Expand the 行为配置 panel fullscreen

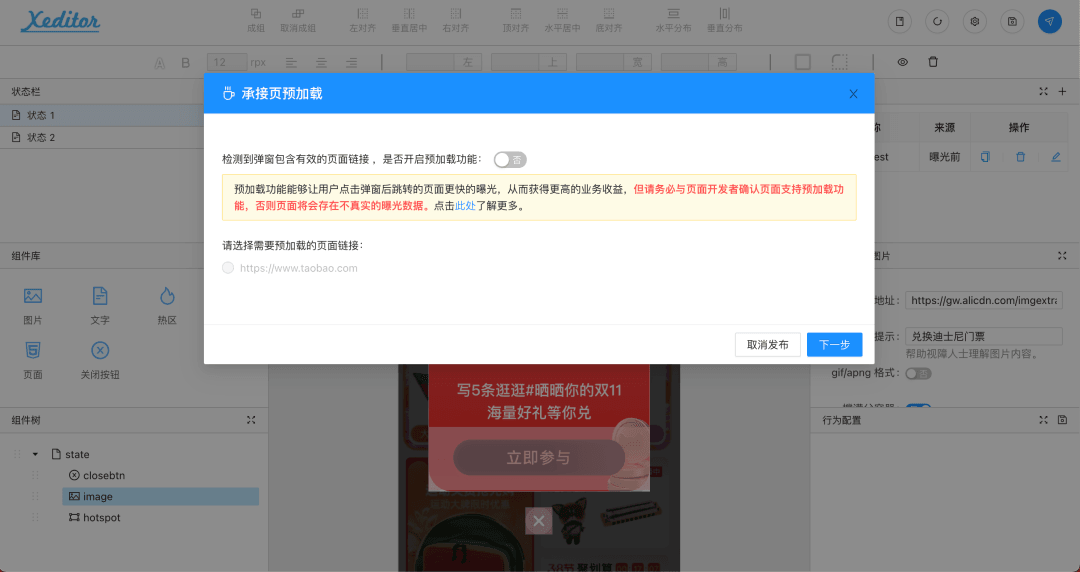pos(1043,420)
